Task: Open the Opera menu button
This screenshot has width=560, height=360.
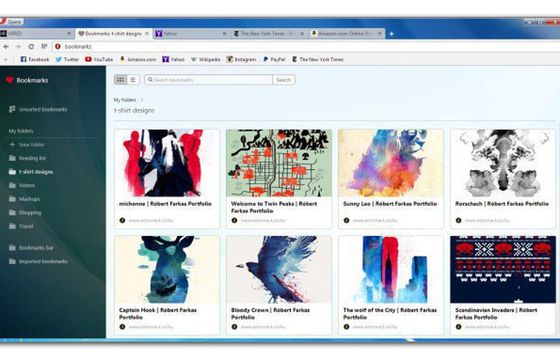Action: [x=12, y=21]
